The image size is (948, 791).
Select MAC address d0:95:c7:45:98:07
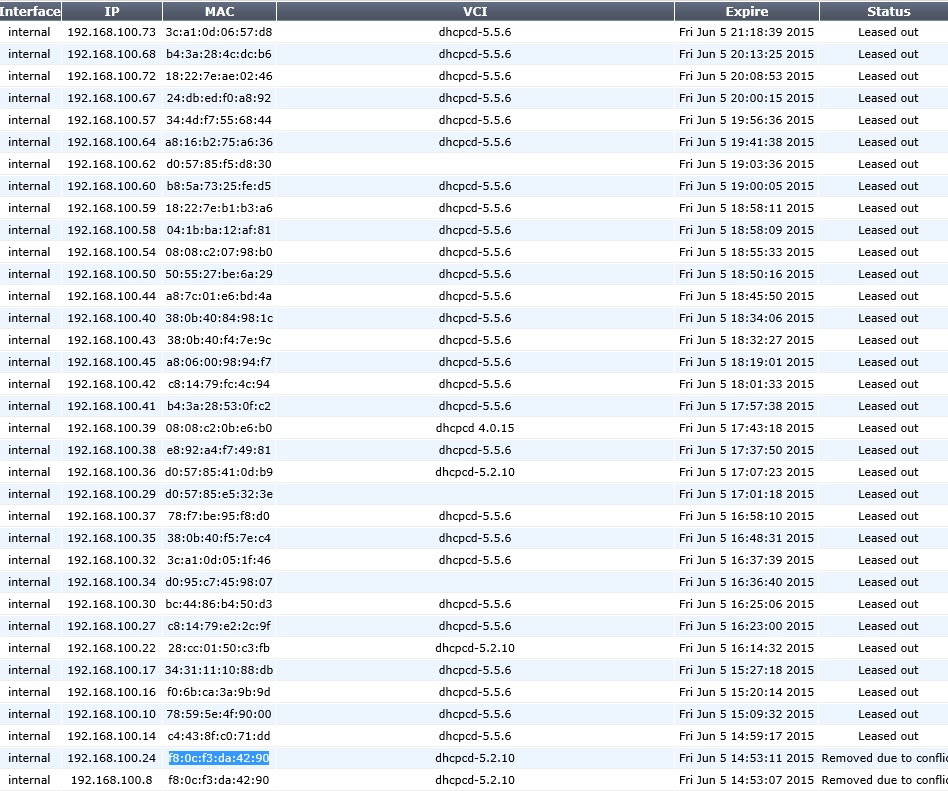click(219, 582)
